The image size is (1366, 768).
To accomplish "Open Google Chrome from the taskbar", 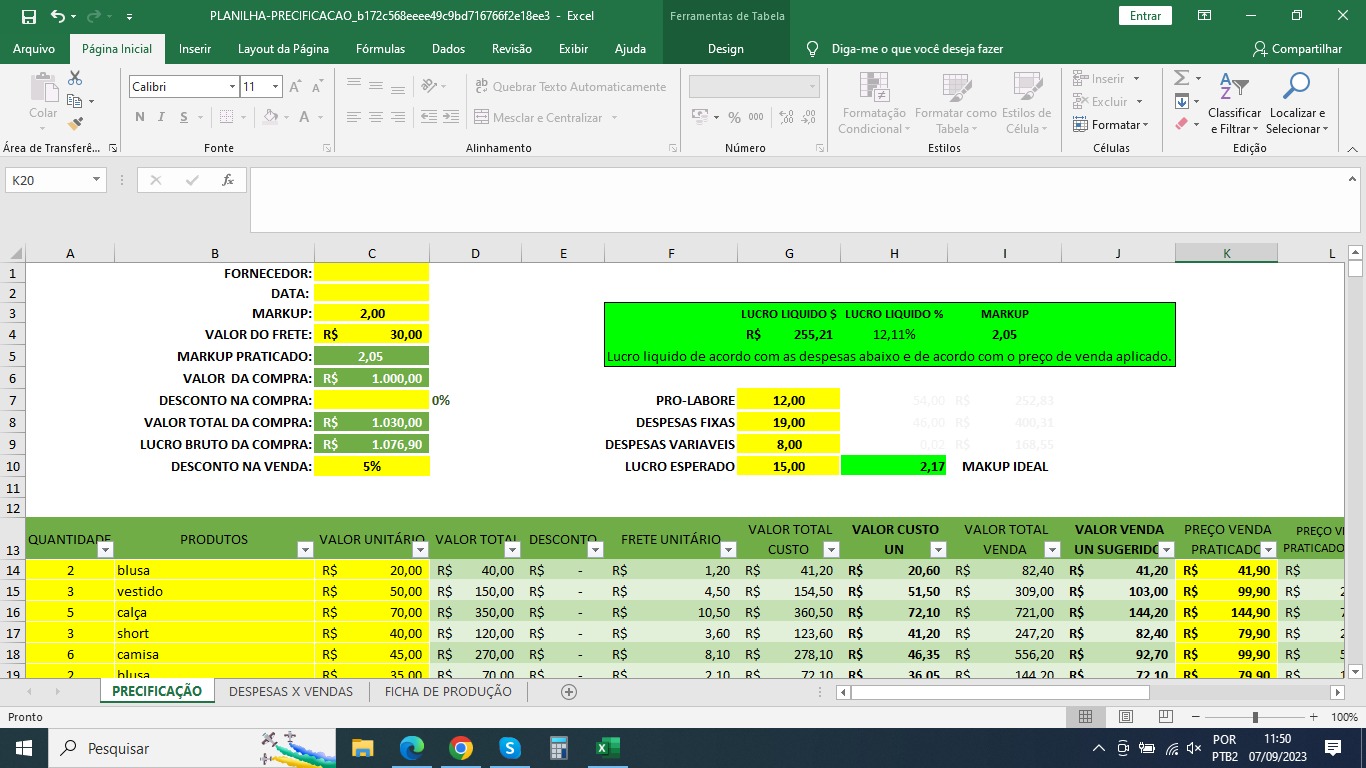I will point(460,748).
